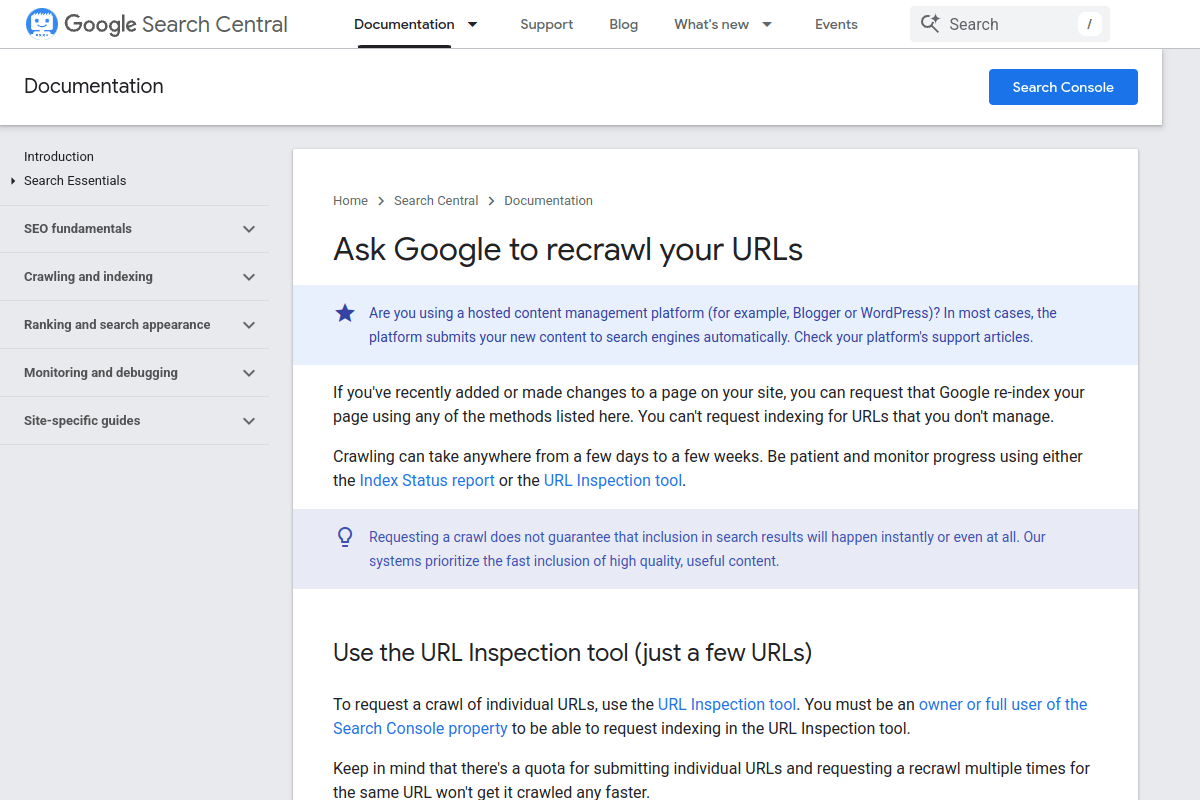Viewport: 1200px width, 800px height.
Task: Open the Events tab
Action: [x=836, y=24]
